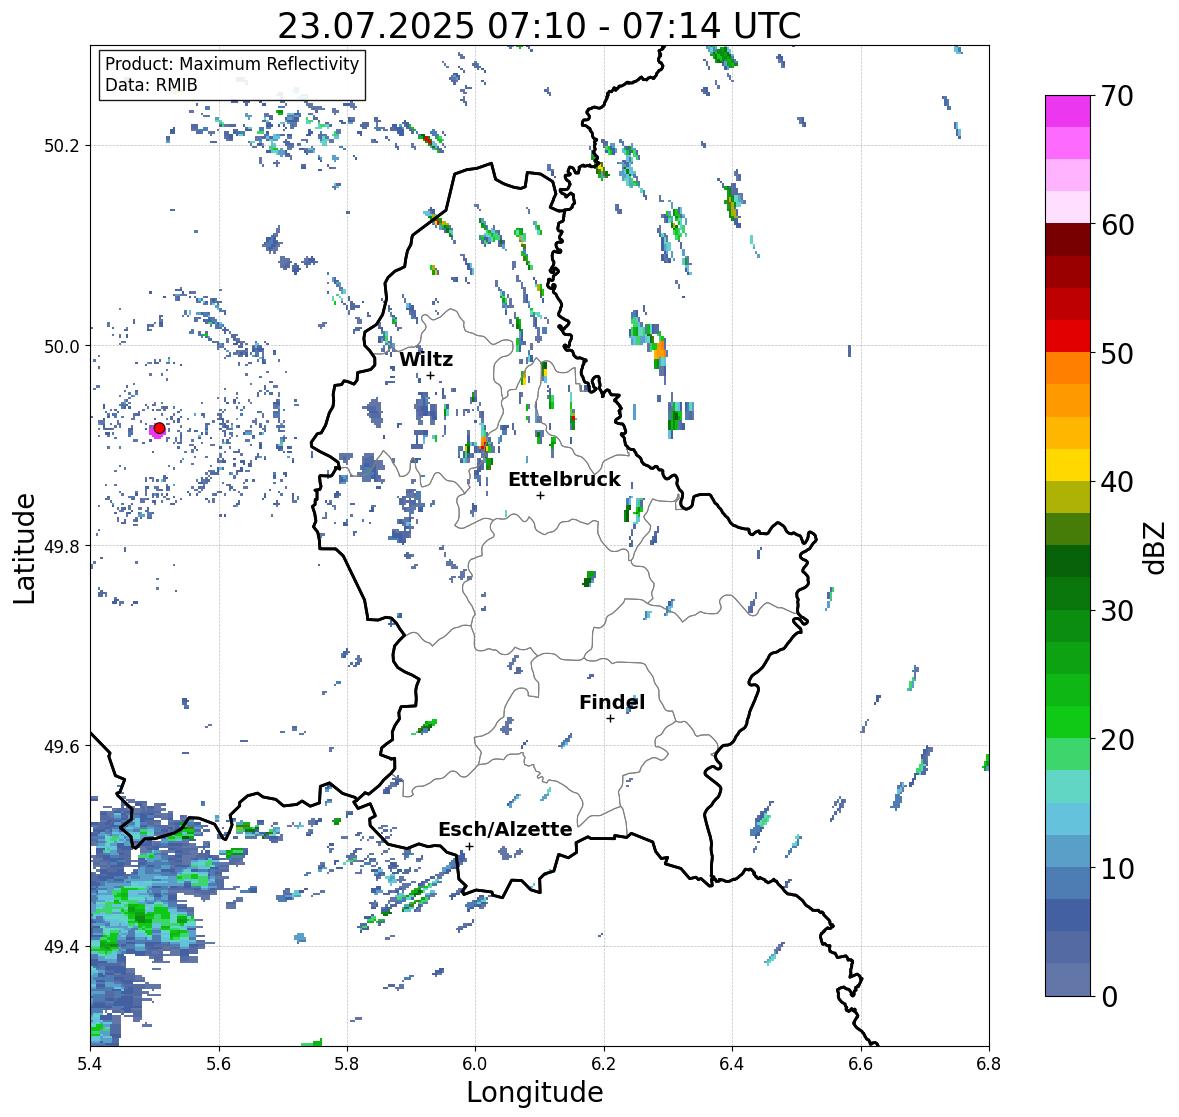
Task: Click the 60 tick on colorbar
Action: pos(1117,225)
